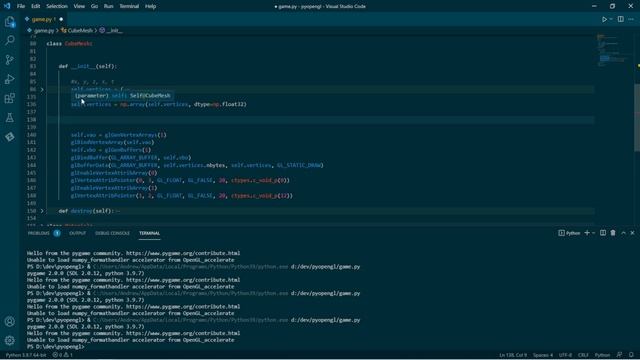Open the Testing flask view

click(x=10, y=118)
